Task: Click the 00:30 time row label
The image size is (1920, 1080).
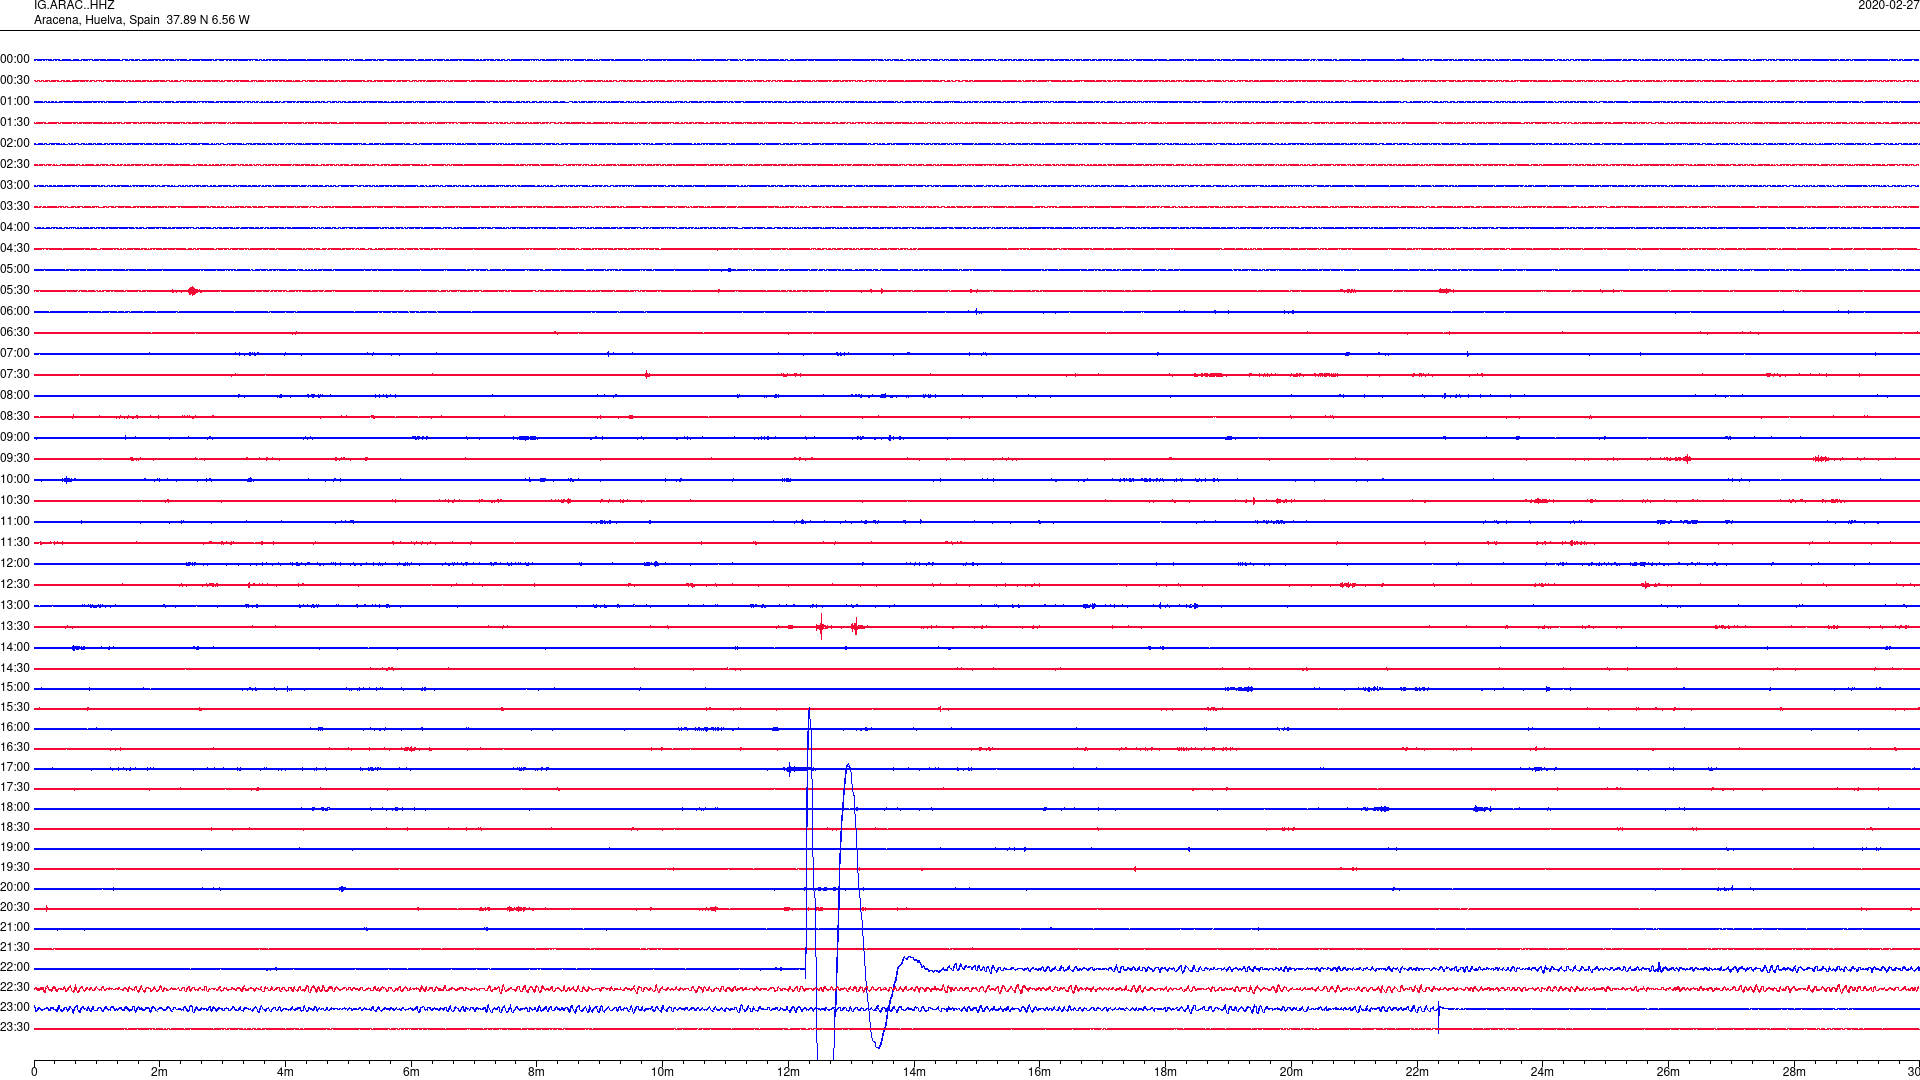Action: coord(15,80)
